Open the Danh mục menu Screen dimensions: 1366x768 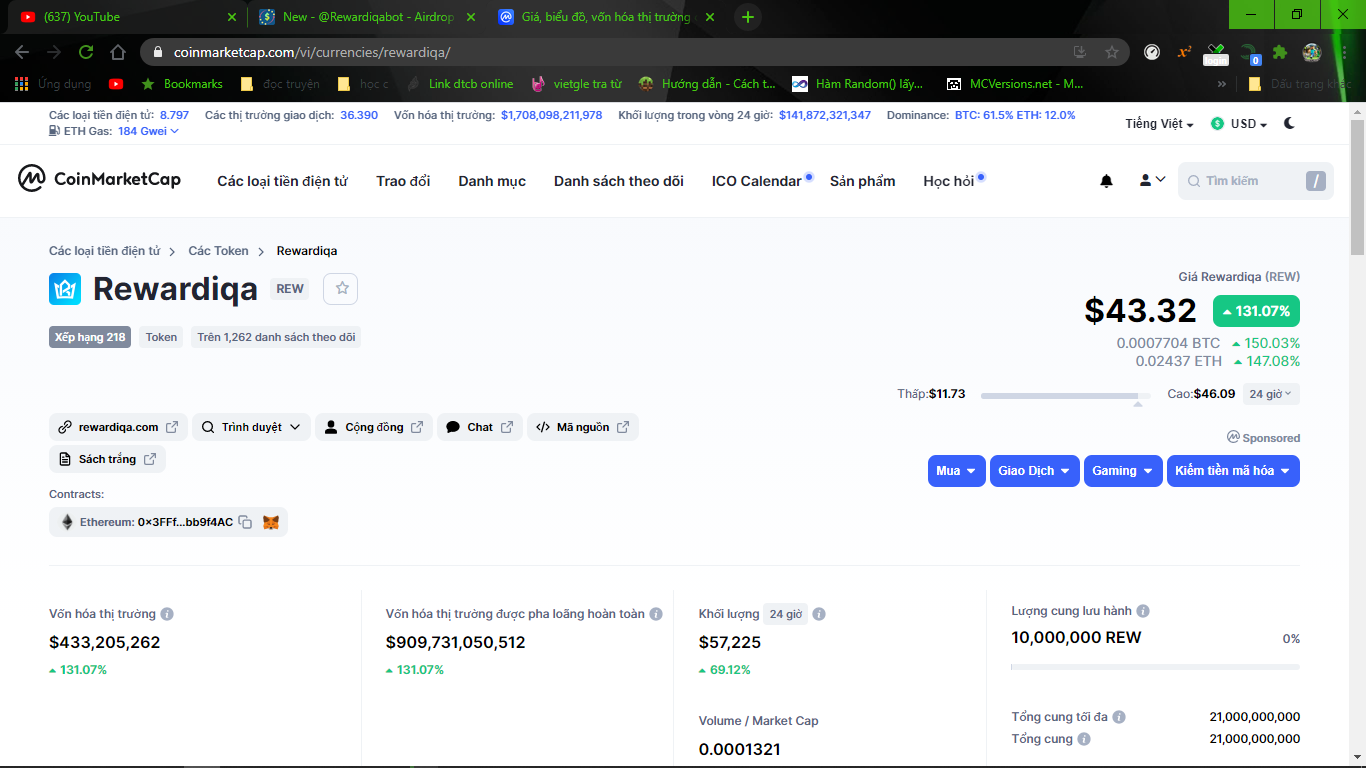[x=492, y=181]
